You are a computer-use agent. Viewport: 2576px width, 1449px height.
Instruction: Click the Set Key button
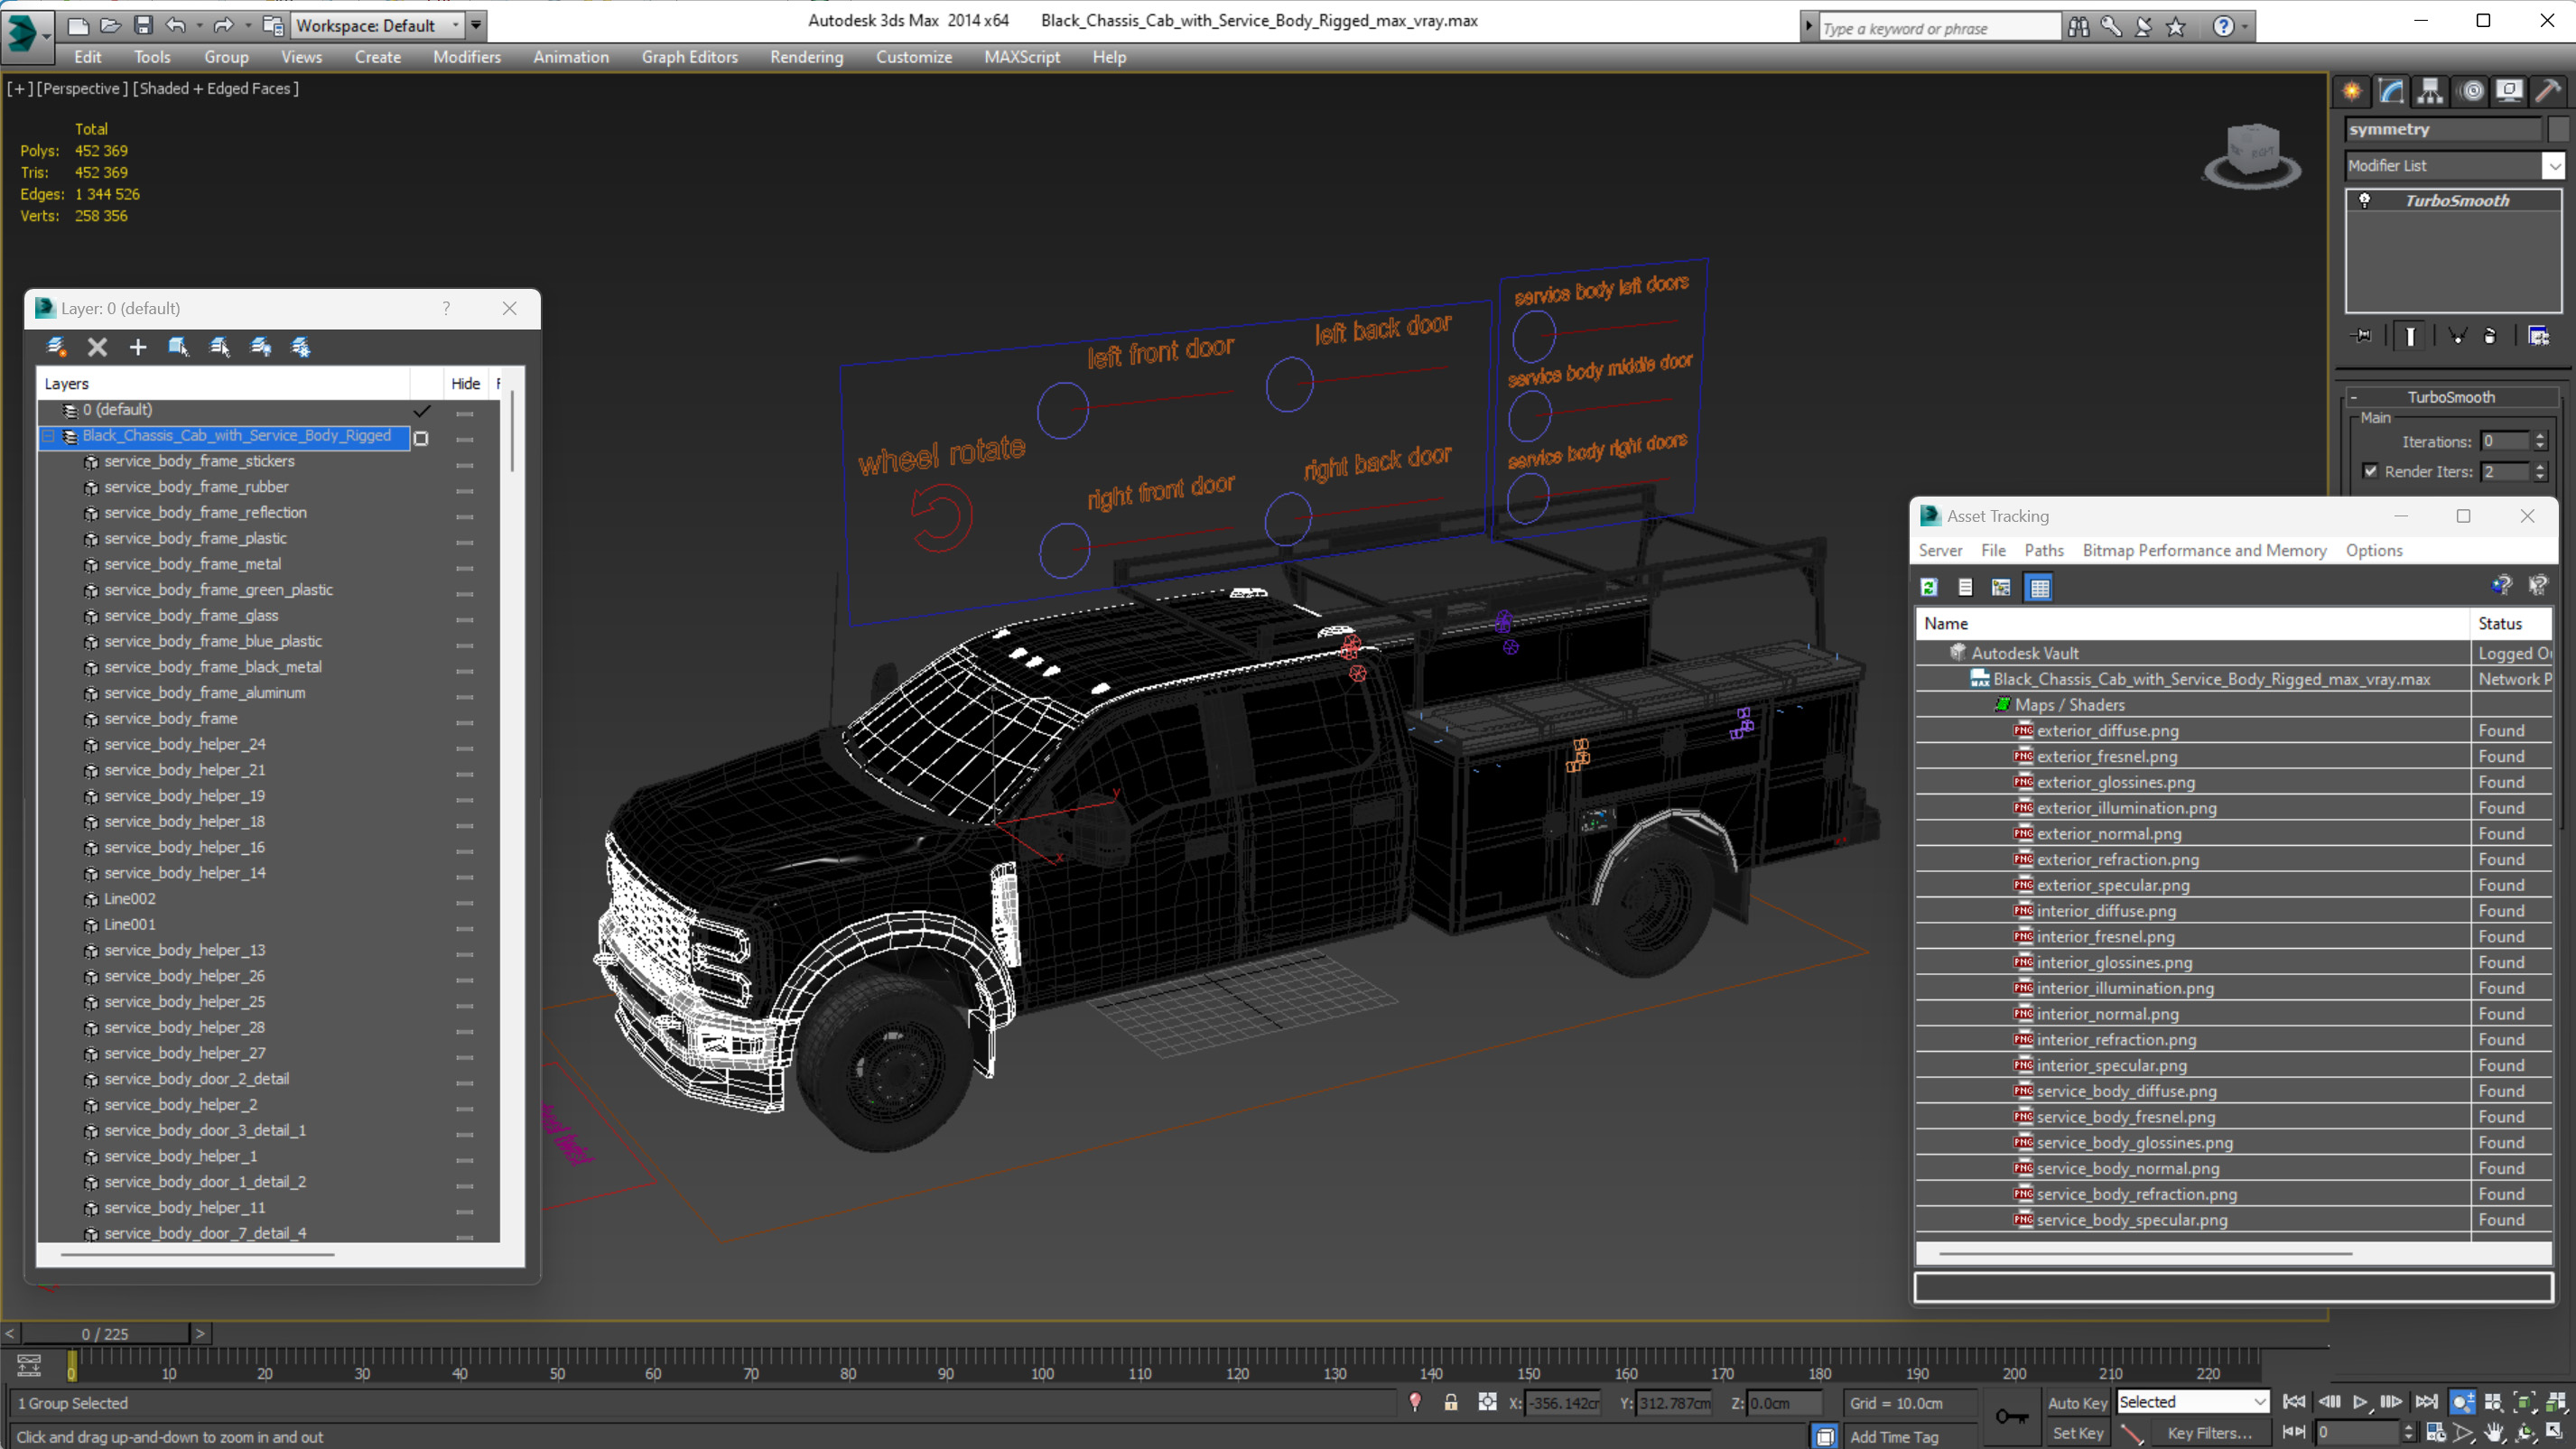(x=2077, y=1433)
